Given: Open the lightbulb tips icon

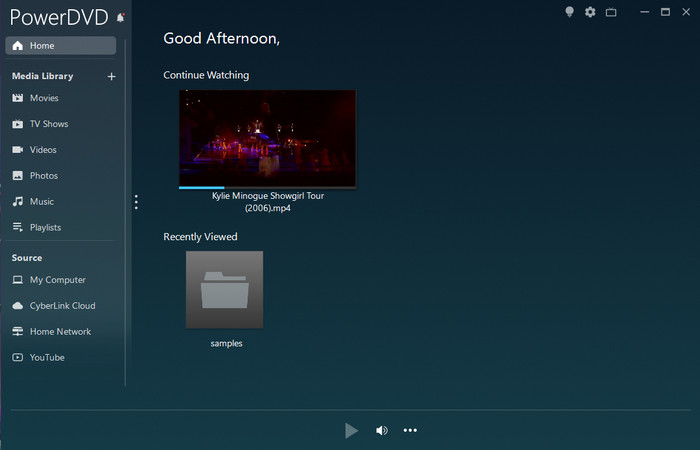Looking at the screenshot, I should (x=569, y=12).
